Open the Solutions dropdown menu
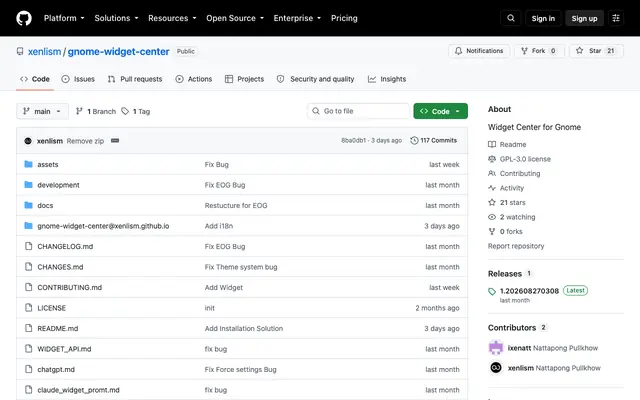This screenshot has width=640, height=400. click(116, 18)
